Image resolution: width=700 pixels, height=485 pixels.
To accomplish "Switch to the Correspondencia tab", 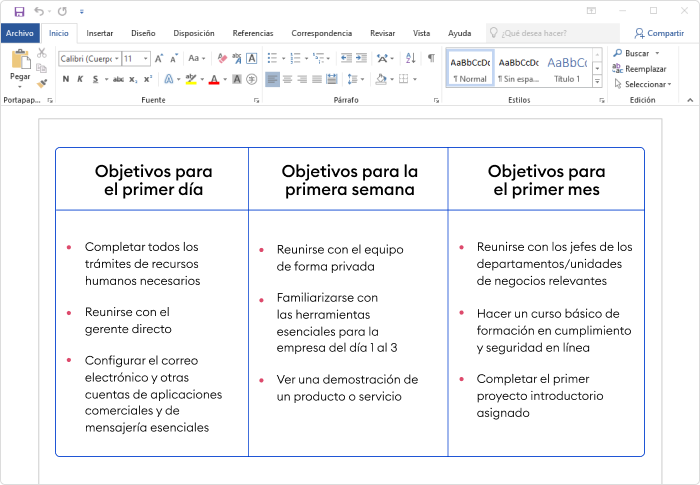I will 321,33.
